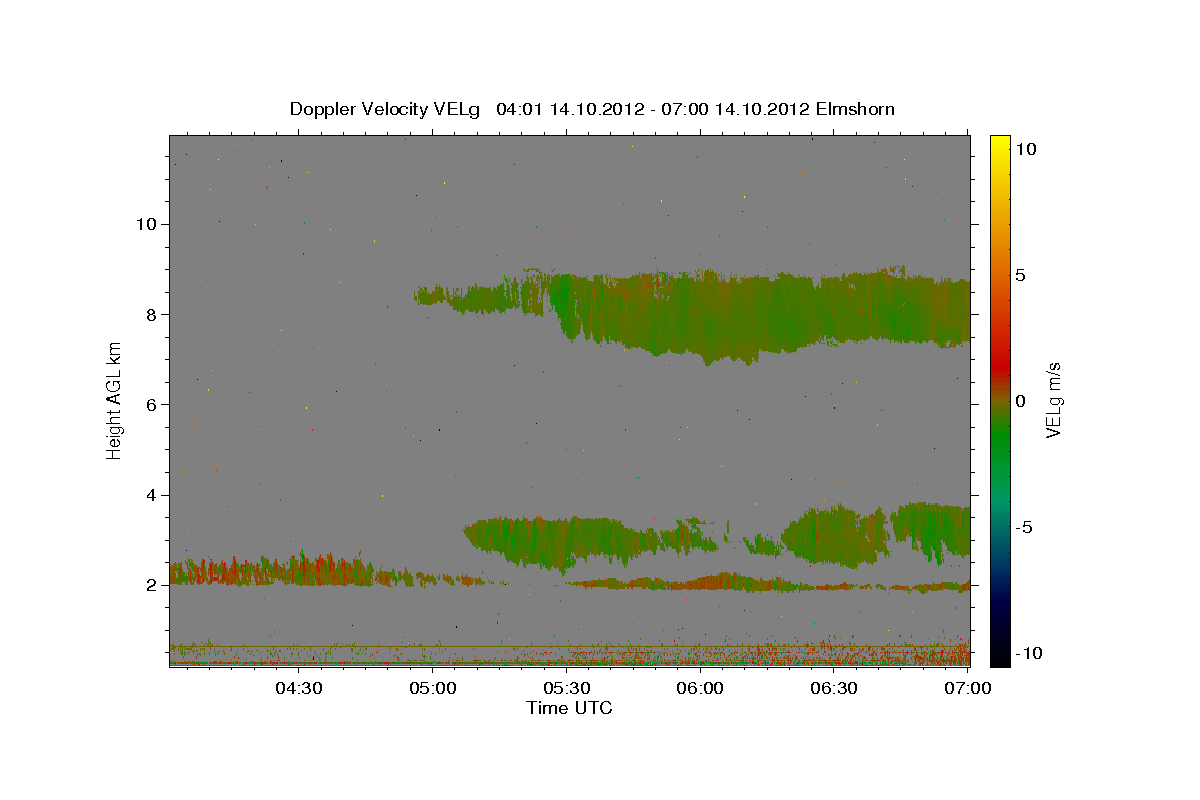
Task: Click the colorbar value -5
Action: pyautogui.click(x=1023, y=527)
